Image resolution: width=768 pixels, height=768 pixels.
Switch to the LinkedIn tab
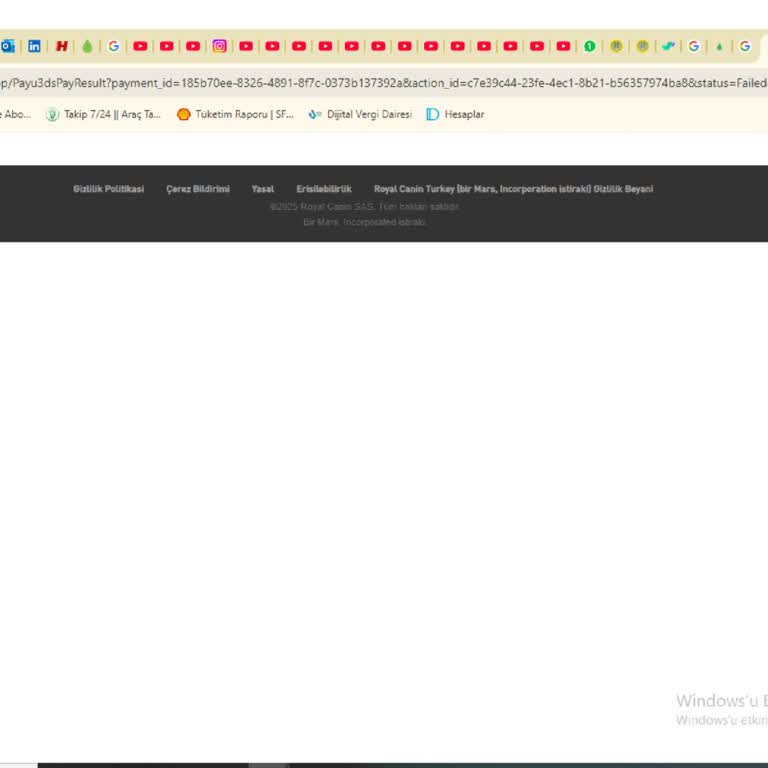[34, 47]
